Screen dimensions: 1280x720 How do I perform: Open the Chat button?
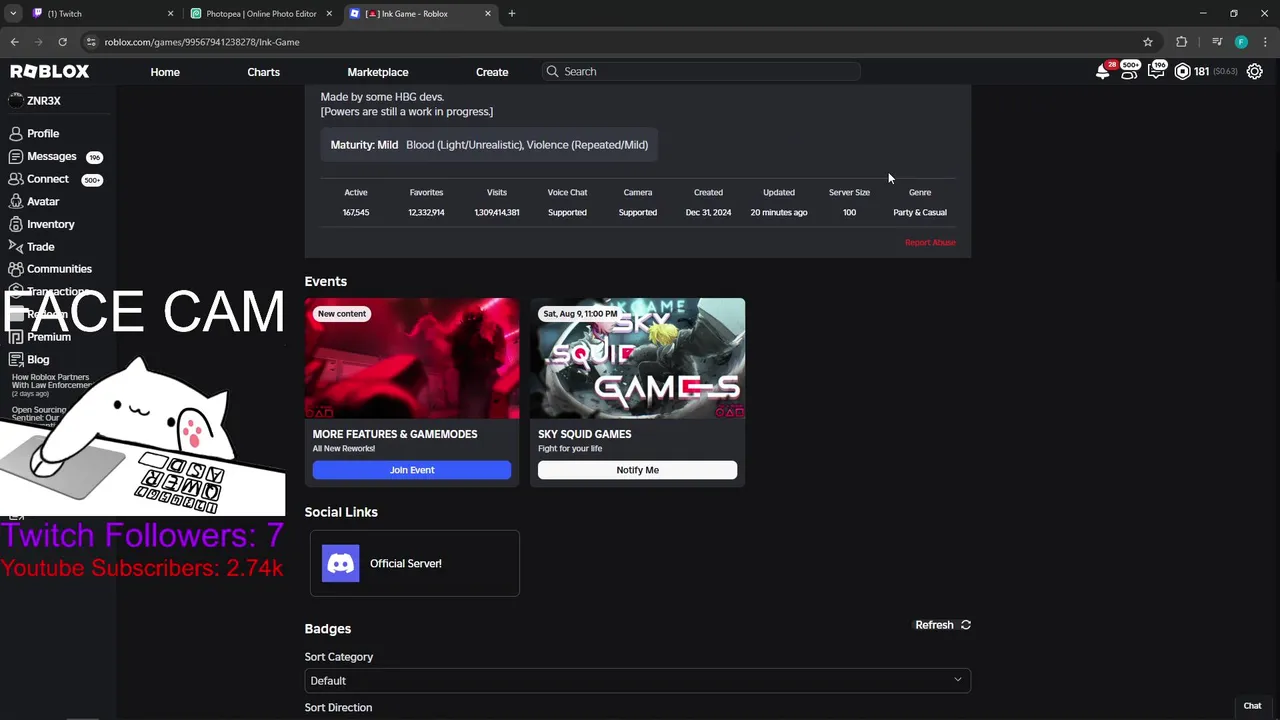click(1252, 706)
